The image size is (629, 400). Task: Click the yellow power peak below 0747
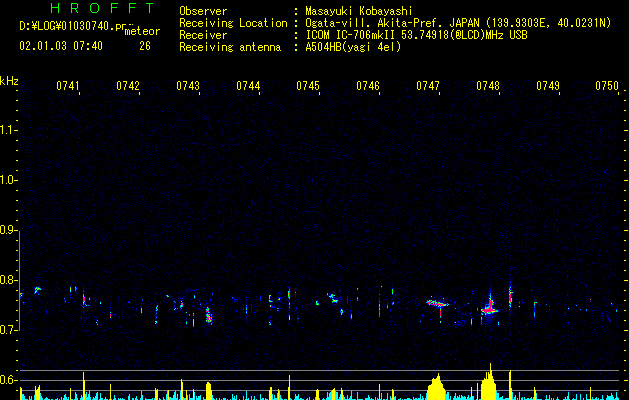point(436,387)
